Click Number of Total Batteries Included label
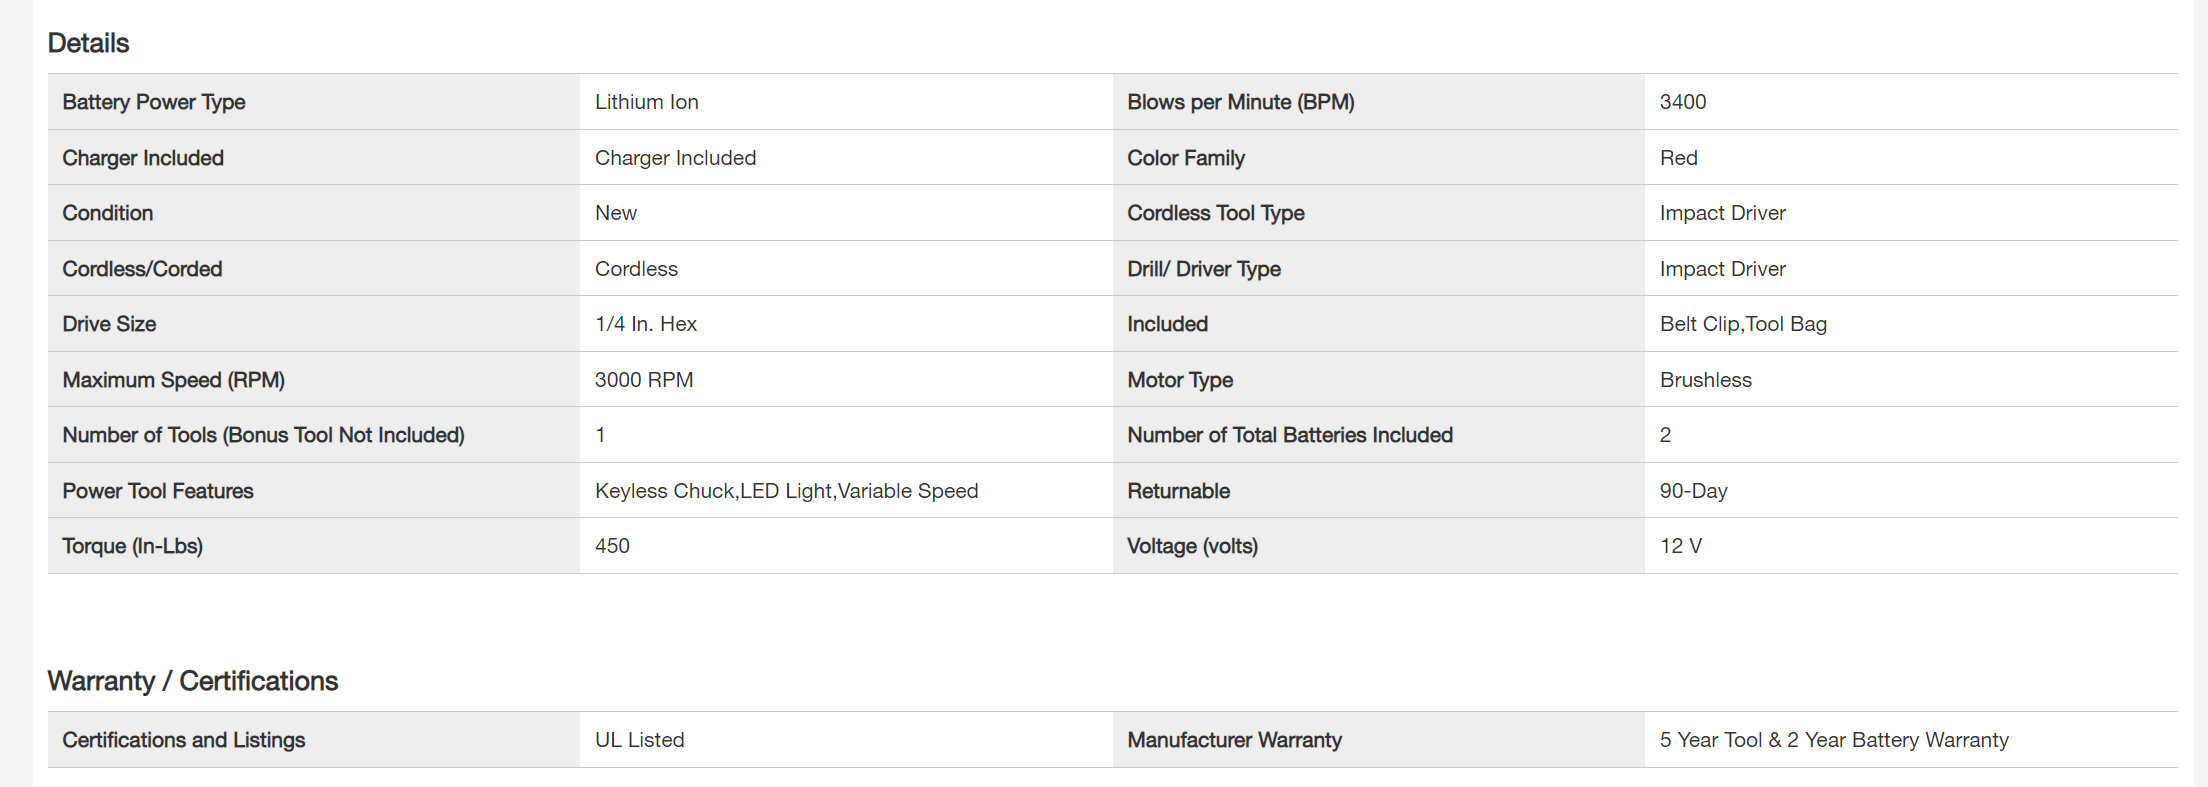 [x=1289, y=435]
